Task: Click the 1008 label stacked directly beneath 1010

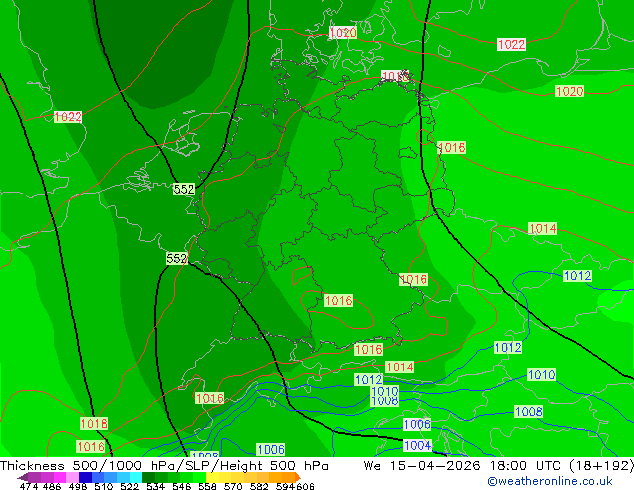Action: (x=385, y=401)
